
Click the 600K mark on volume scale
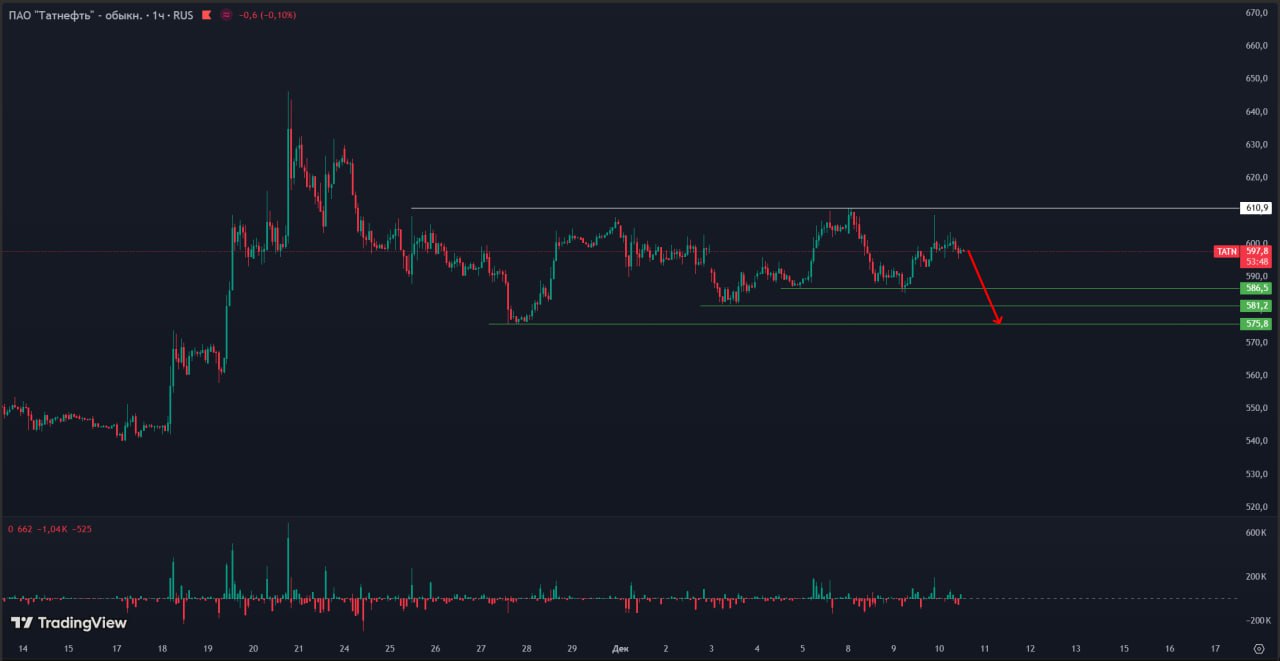[x=1256, y=532]
